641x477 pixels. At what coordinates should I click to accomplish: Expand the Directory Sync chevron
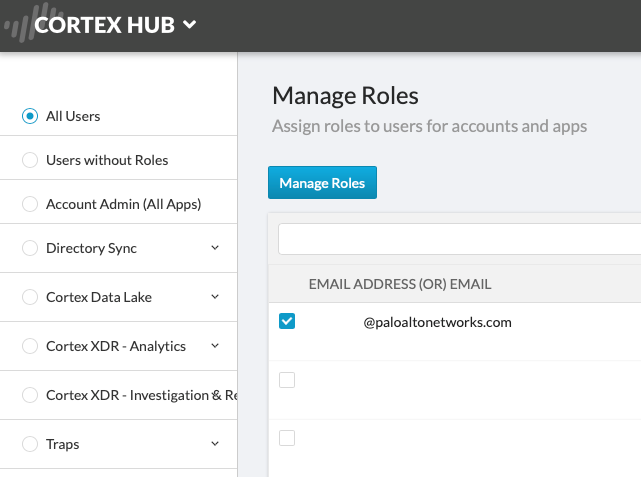pyautogui.click(x=215, y=248)
